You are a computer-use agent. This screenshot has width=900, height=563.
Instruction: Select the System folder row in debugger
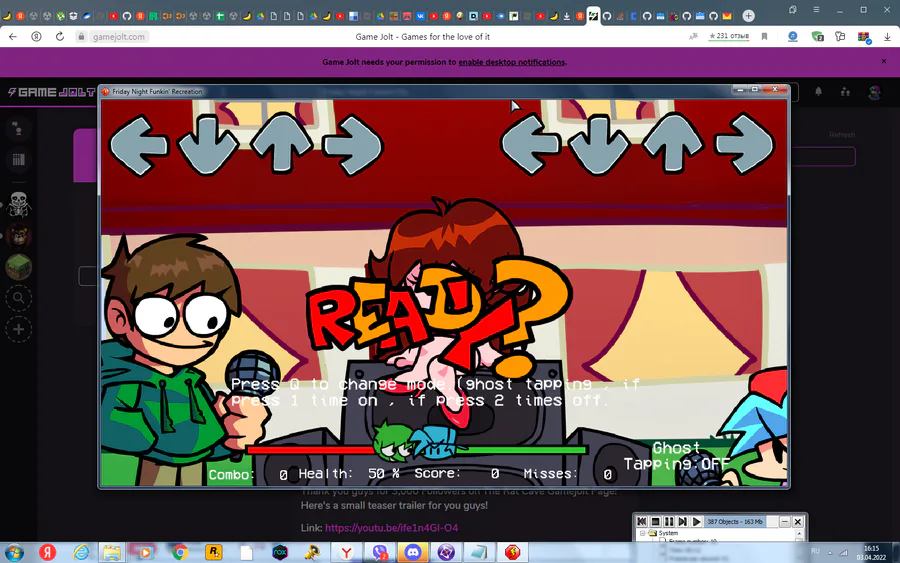(x=664, y=533)
